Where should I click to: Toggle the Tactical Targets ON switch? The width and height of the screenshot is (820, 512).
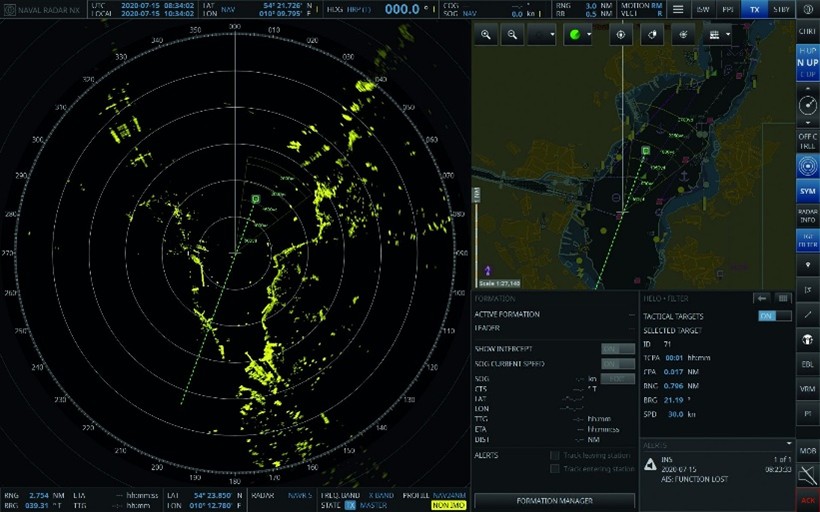point(774,316)
